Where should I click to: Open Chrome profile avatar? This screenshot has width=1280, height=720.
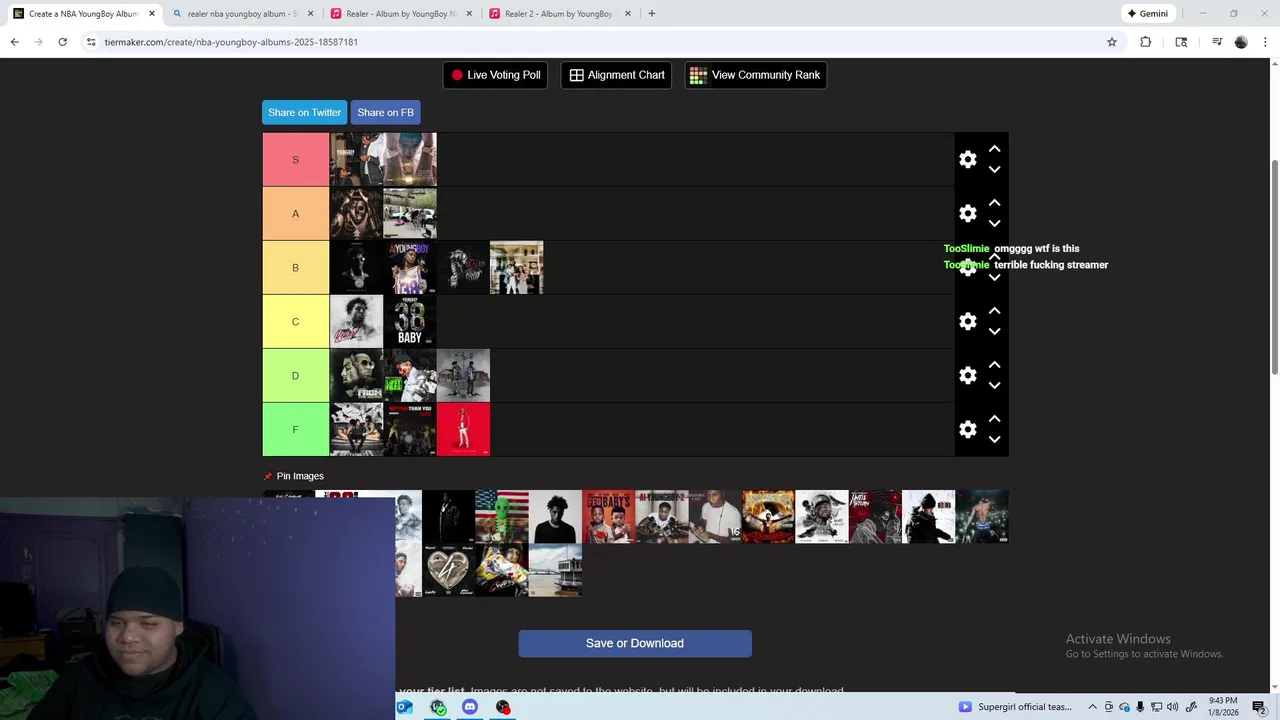click(1241, 42)
